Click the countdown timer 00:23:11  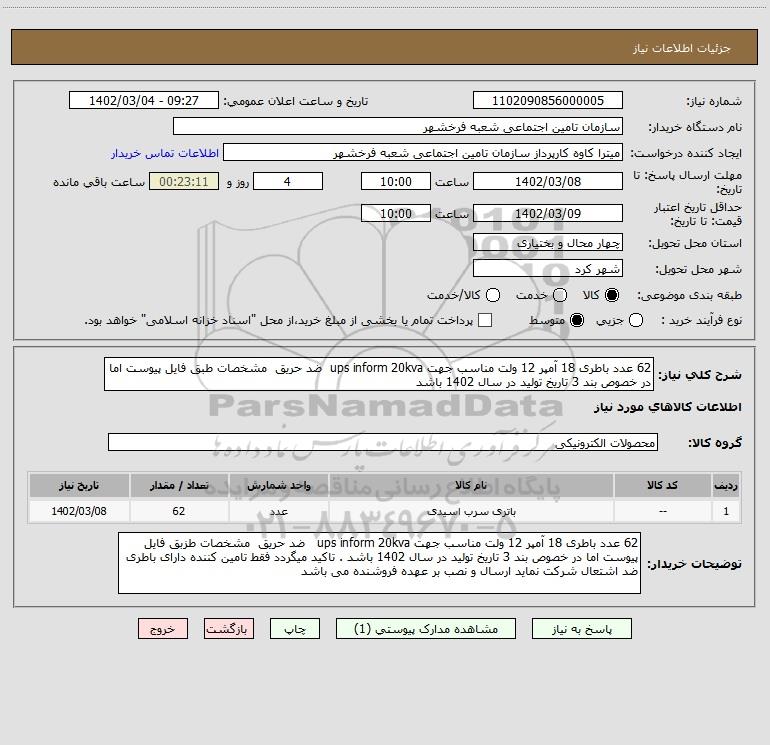coord(184,181)
